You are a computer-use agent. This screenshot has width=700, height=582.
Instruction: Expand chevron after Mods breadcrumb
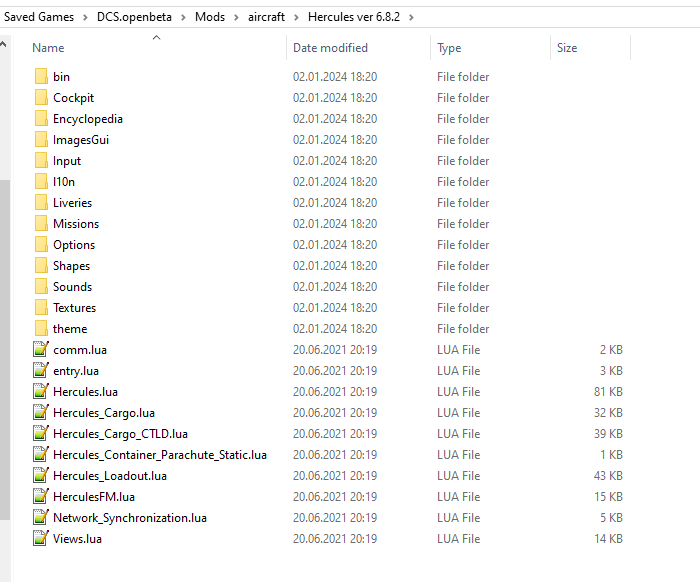coord(236,17)
